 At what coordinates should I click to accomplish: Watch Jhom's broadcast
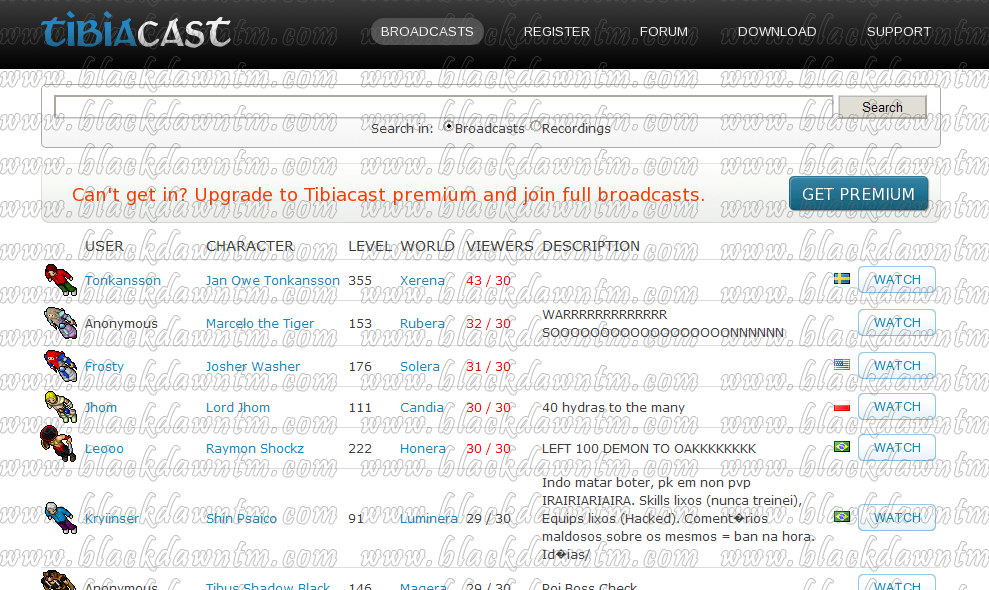click(x=896, y=406)
